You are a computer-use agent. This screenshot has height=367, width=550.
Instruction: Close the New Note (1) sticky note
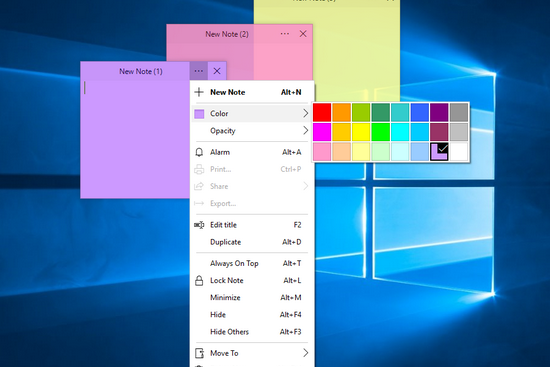(217, 71)
